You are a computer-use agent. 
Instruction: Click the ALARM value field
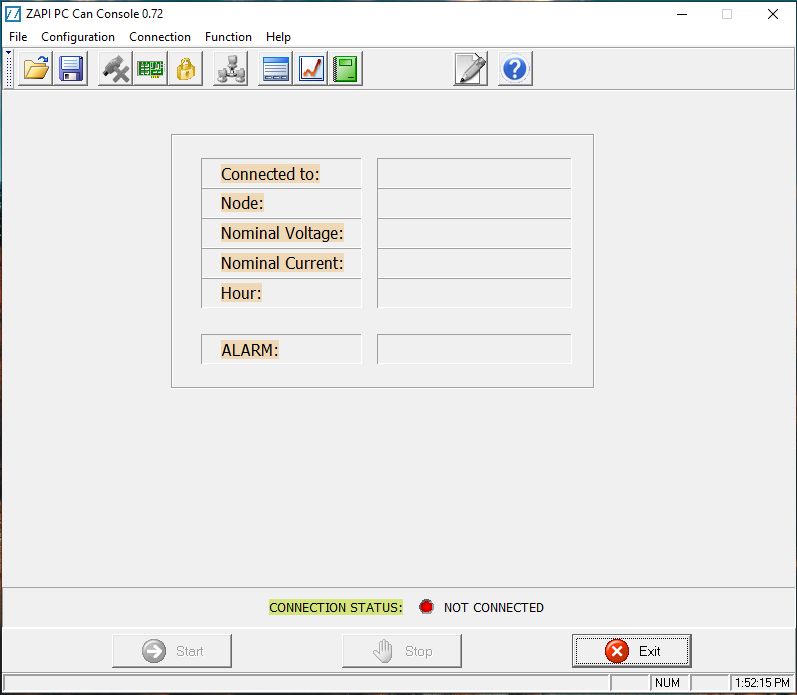[x=474, y=349]
